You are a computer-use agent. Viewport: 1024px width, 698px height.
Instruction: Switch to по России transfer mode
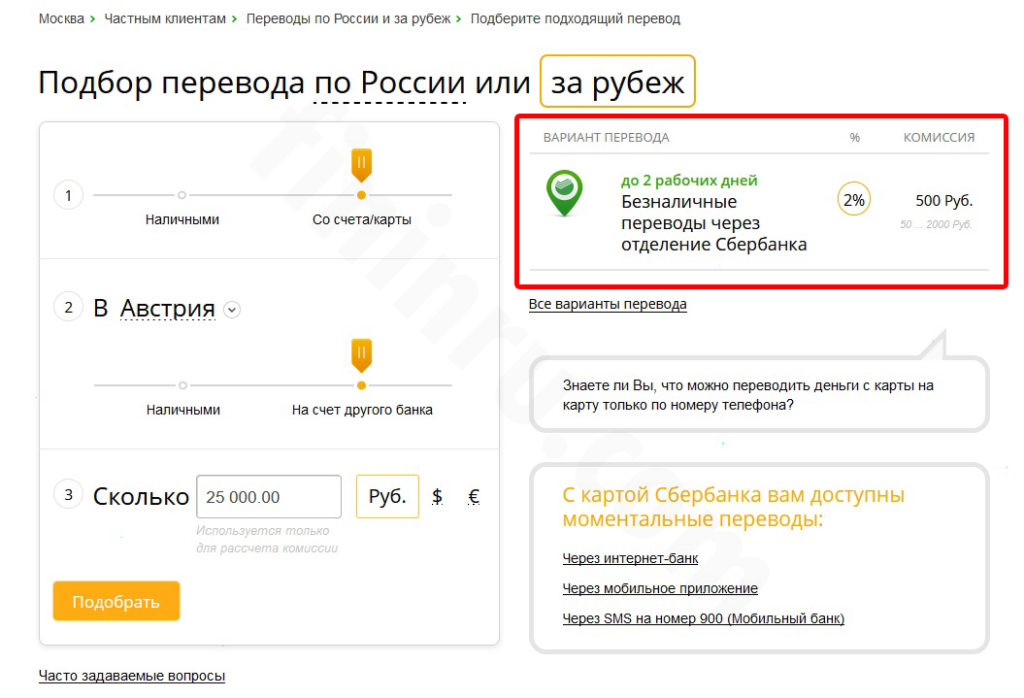pyautogui.click(x=390, y=83)
